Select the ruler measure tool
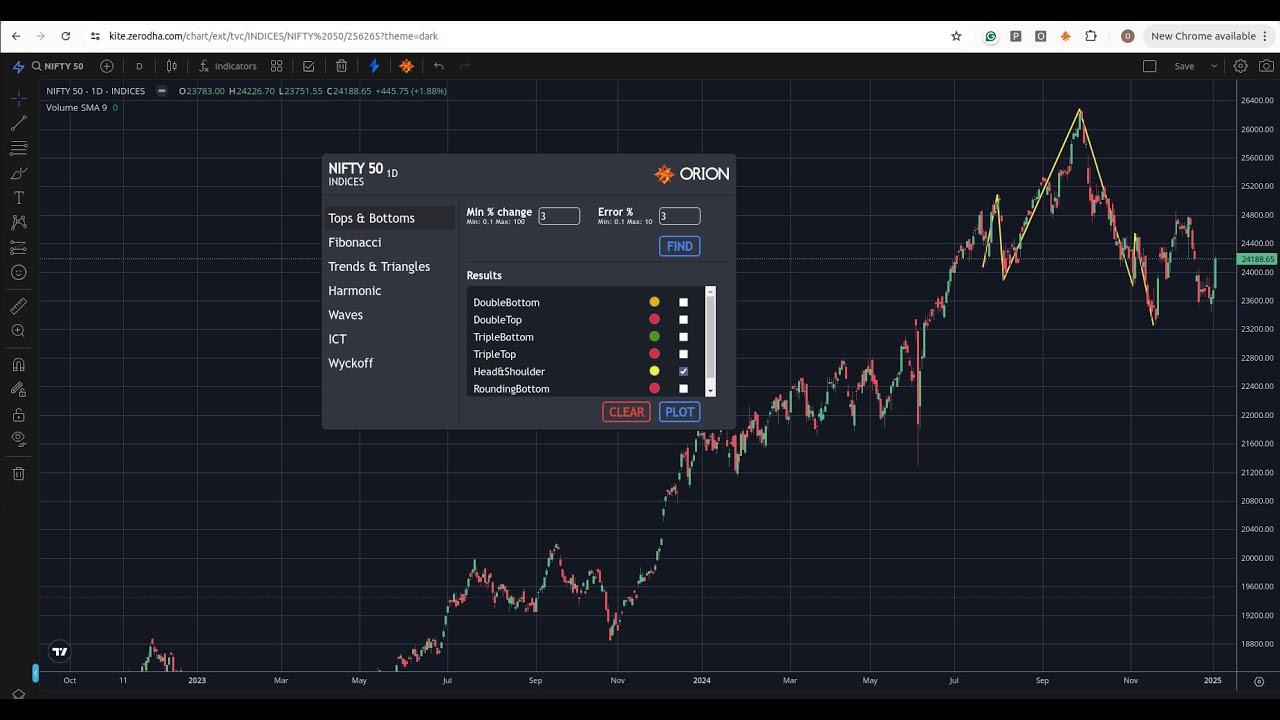 pyautogui.click(x=18, y=306)
